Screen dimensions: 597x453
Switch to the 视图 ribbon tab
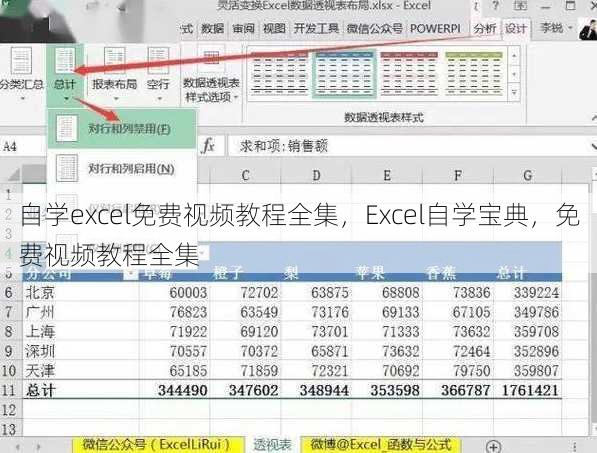(x=274, y=29)
